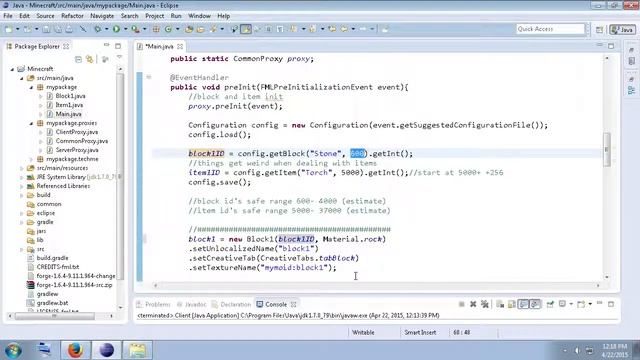The height and width of the screenshot is (360, 640).
Task: Toggle the Pin Console button
Action: pyautogui.click(x=550, y=304)
